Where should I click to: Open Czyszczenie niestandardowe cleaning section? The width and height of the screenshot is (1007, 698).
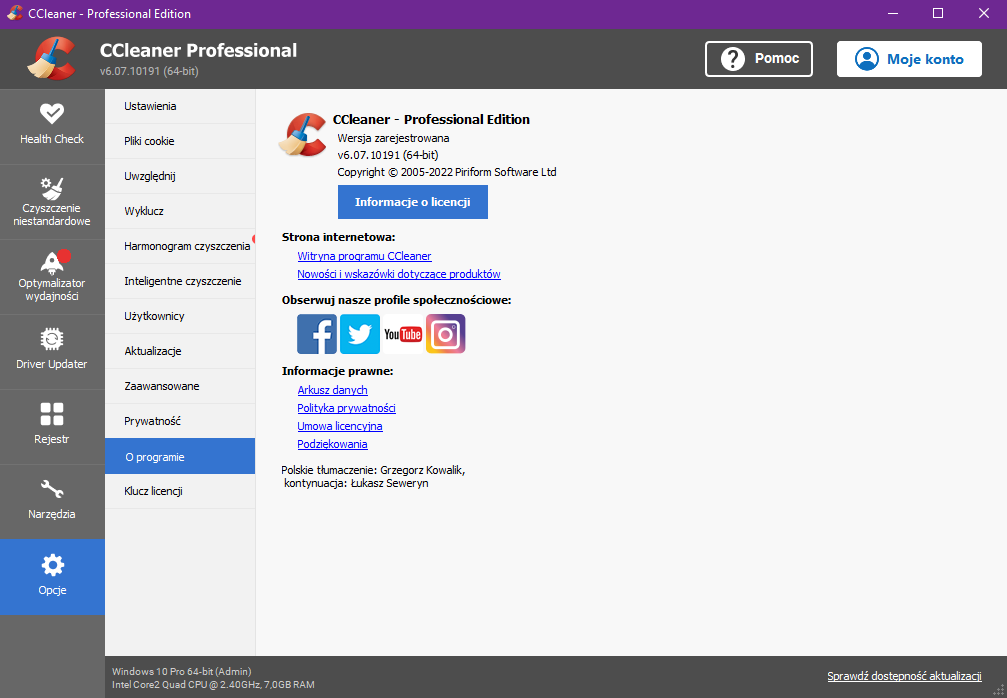pyautogui.click(x=52, y=202)
